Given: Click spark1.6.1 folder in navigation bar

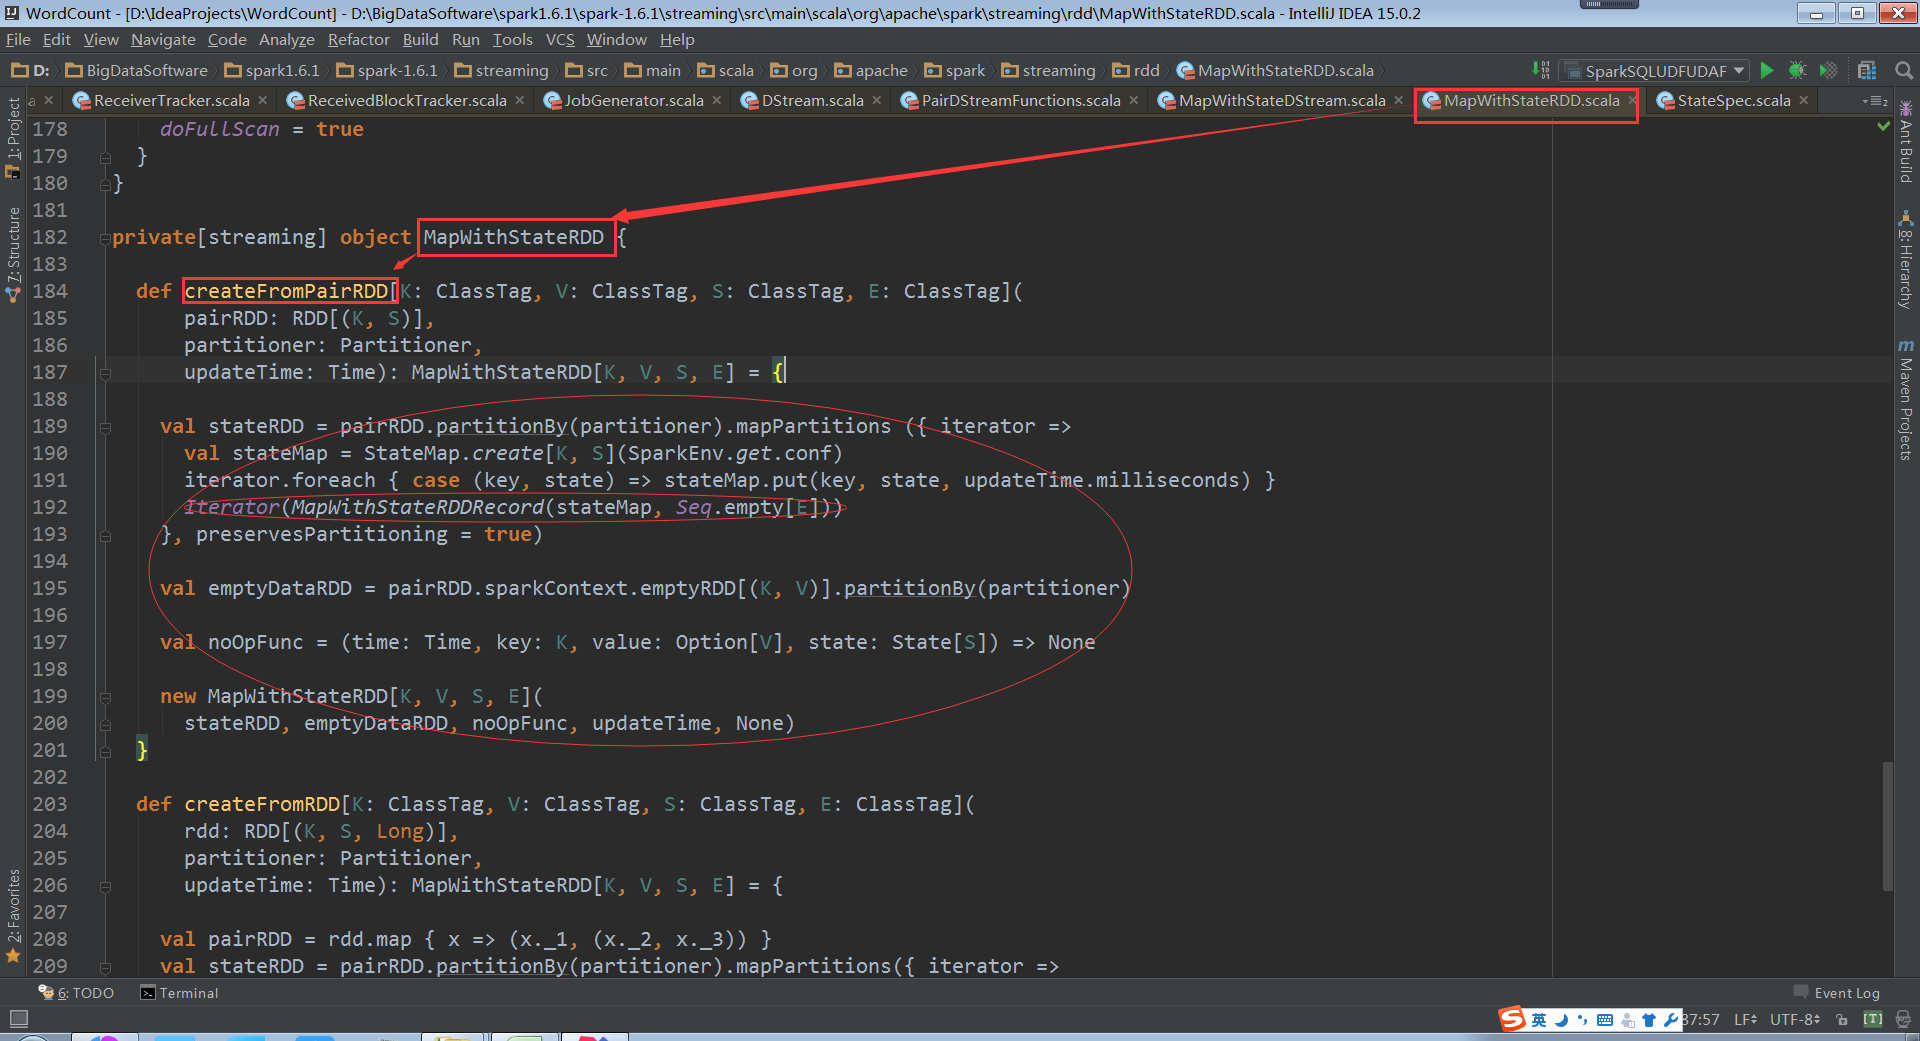Looking at the screenshot, I should [x=272, y=71].
